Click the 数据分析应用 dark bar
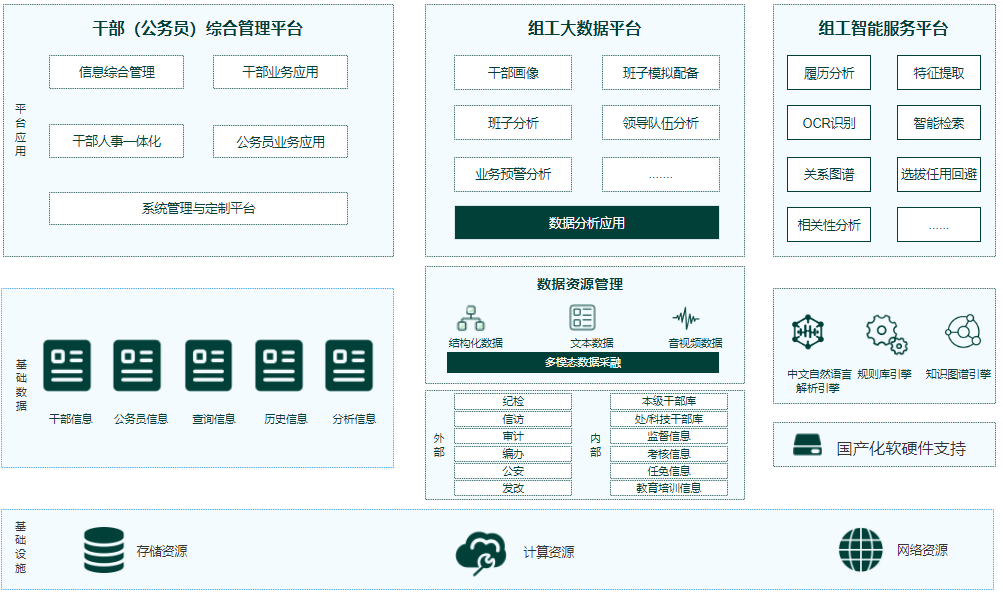Viewport: 1003px width, 594px height. point(587,223)
